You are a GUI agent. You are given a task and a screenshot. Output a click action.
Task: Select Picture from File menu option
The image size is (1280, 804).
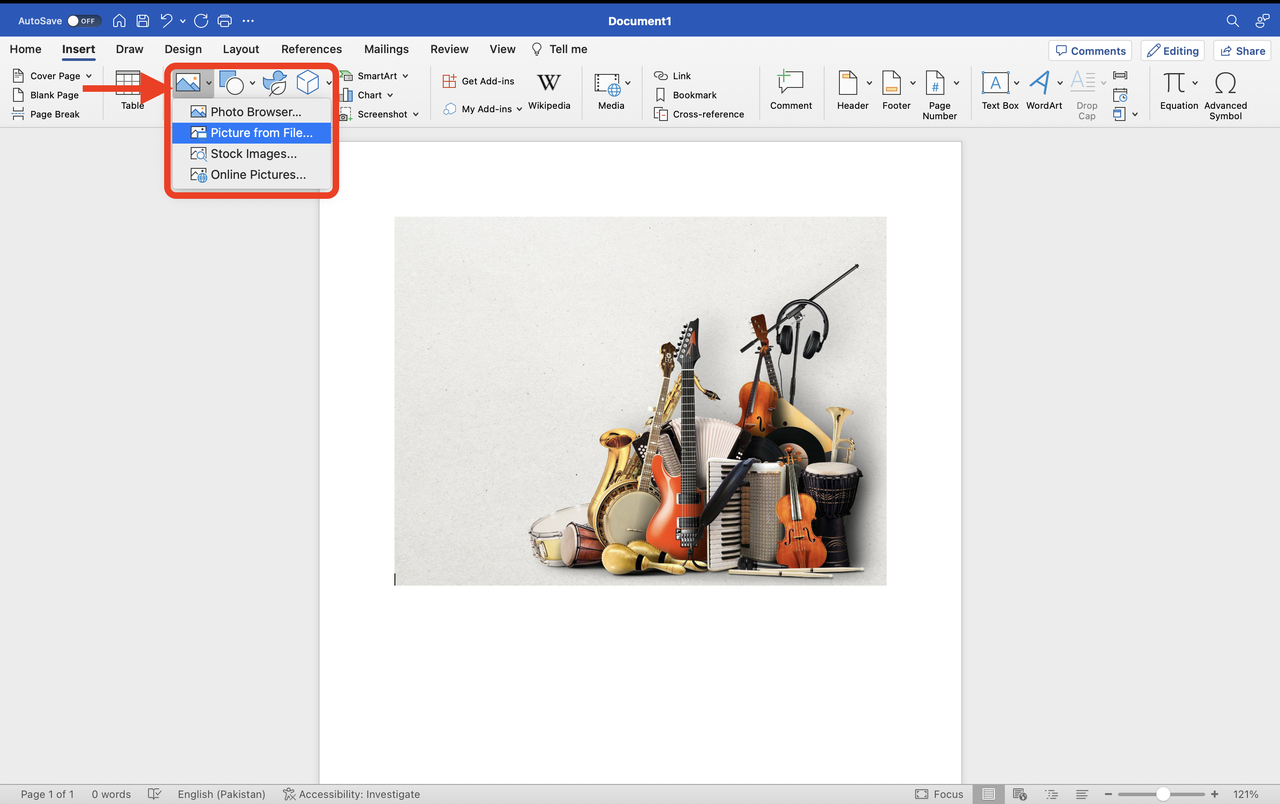pyautogui.click(x=261, y=133)
